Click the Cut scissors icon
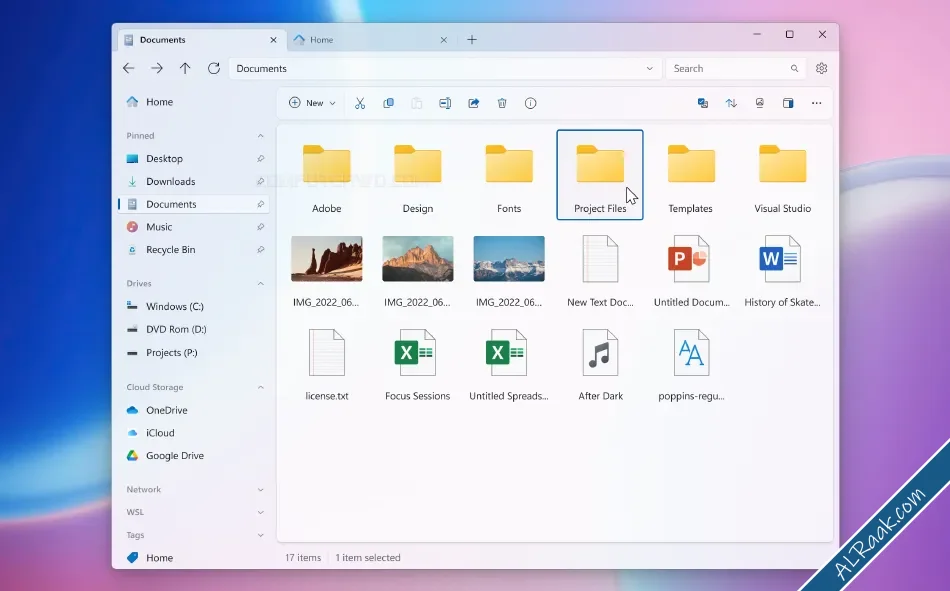The width and height of the screenshot is (950, 591). (x=360, y=103)
